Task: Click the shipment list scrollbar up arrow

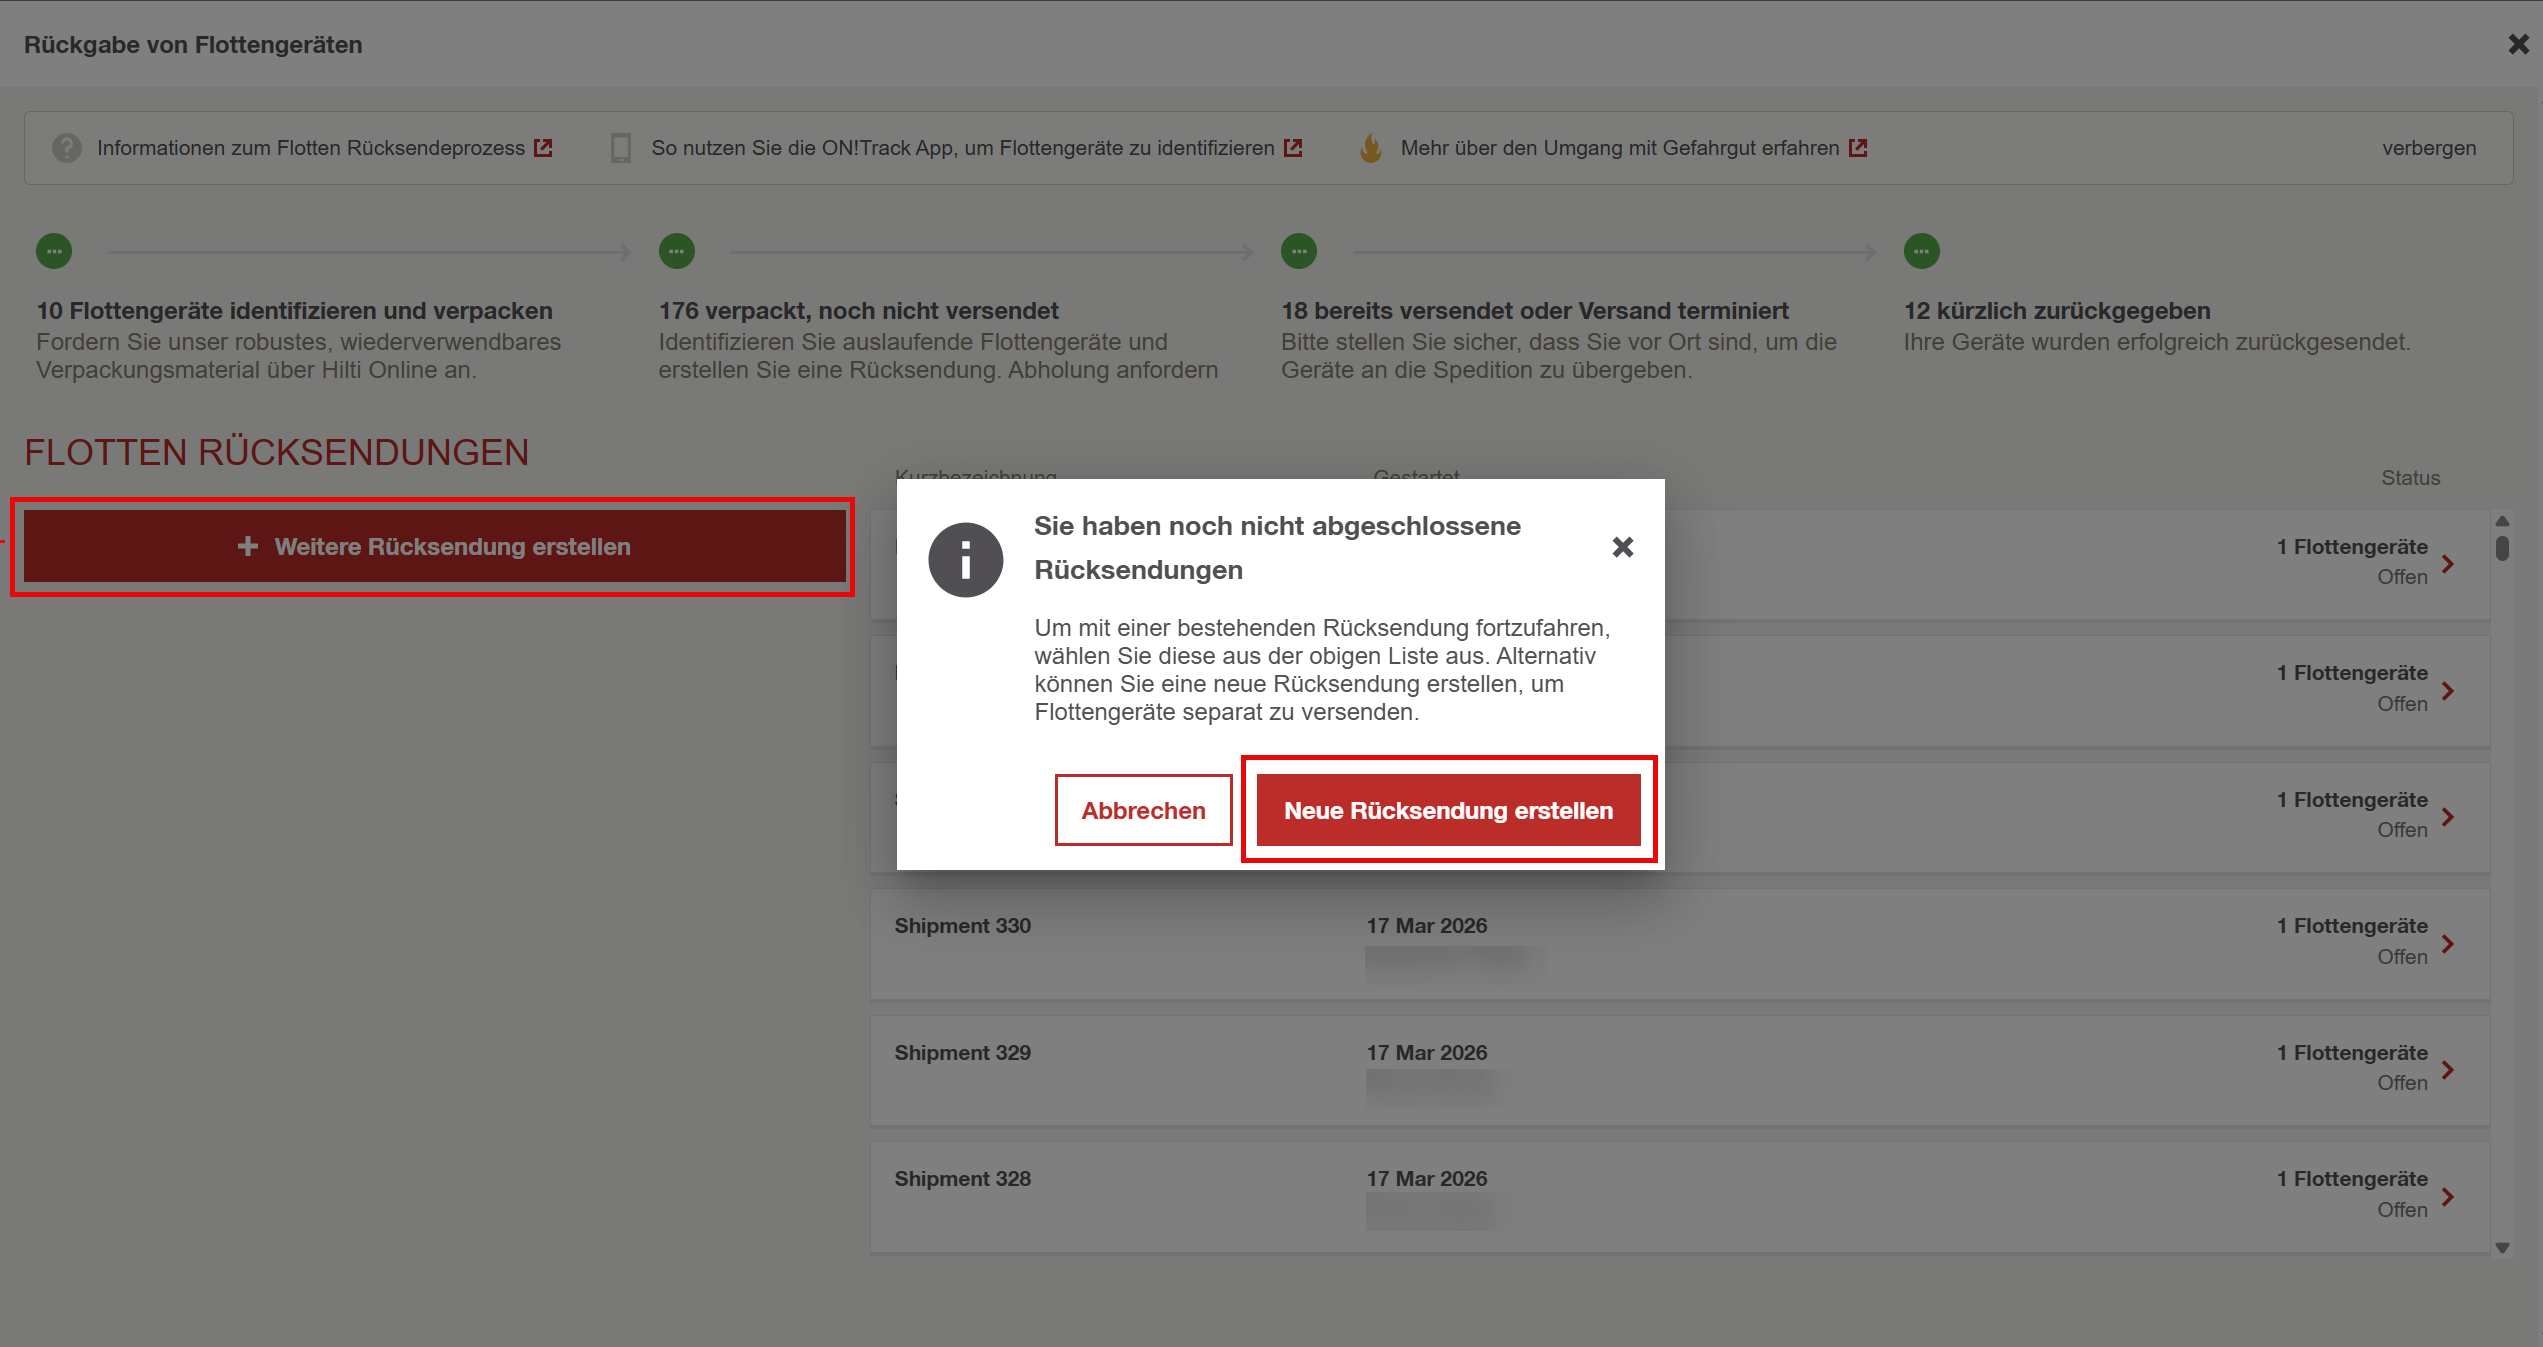Action: (2502, 521)
